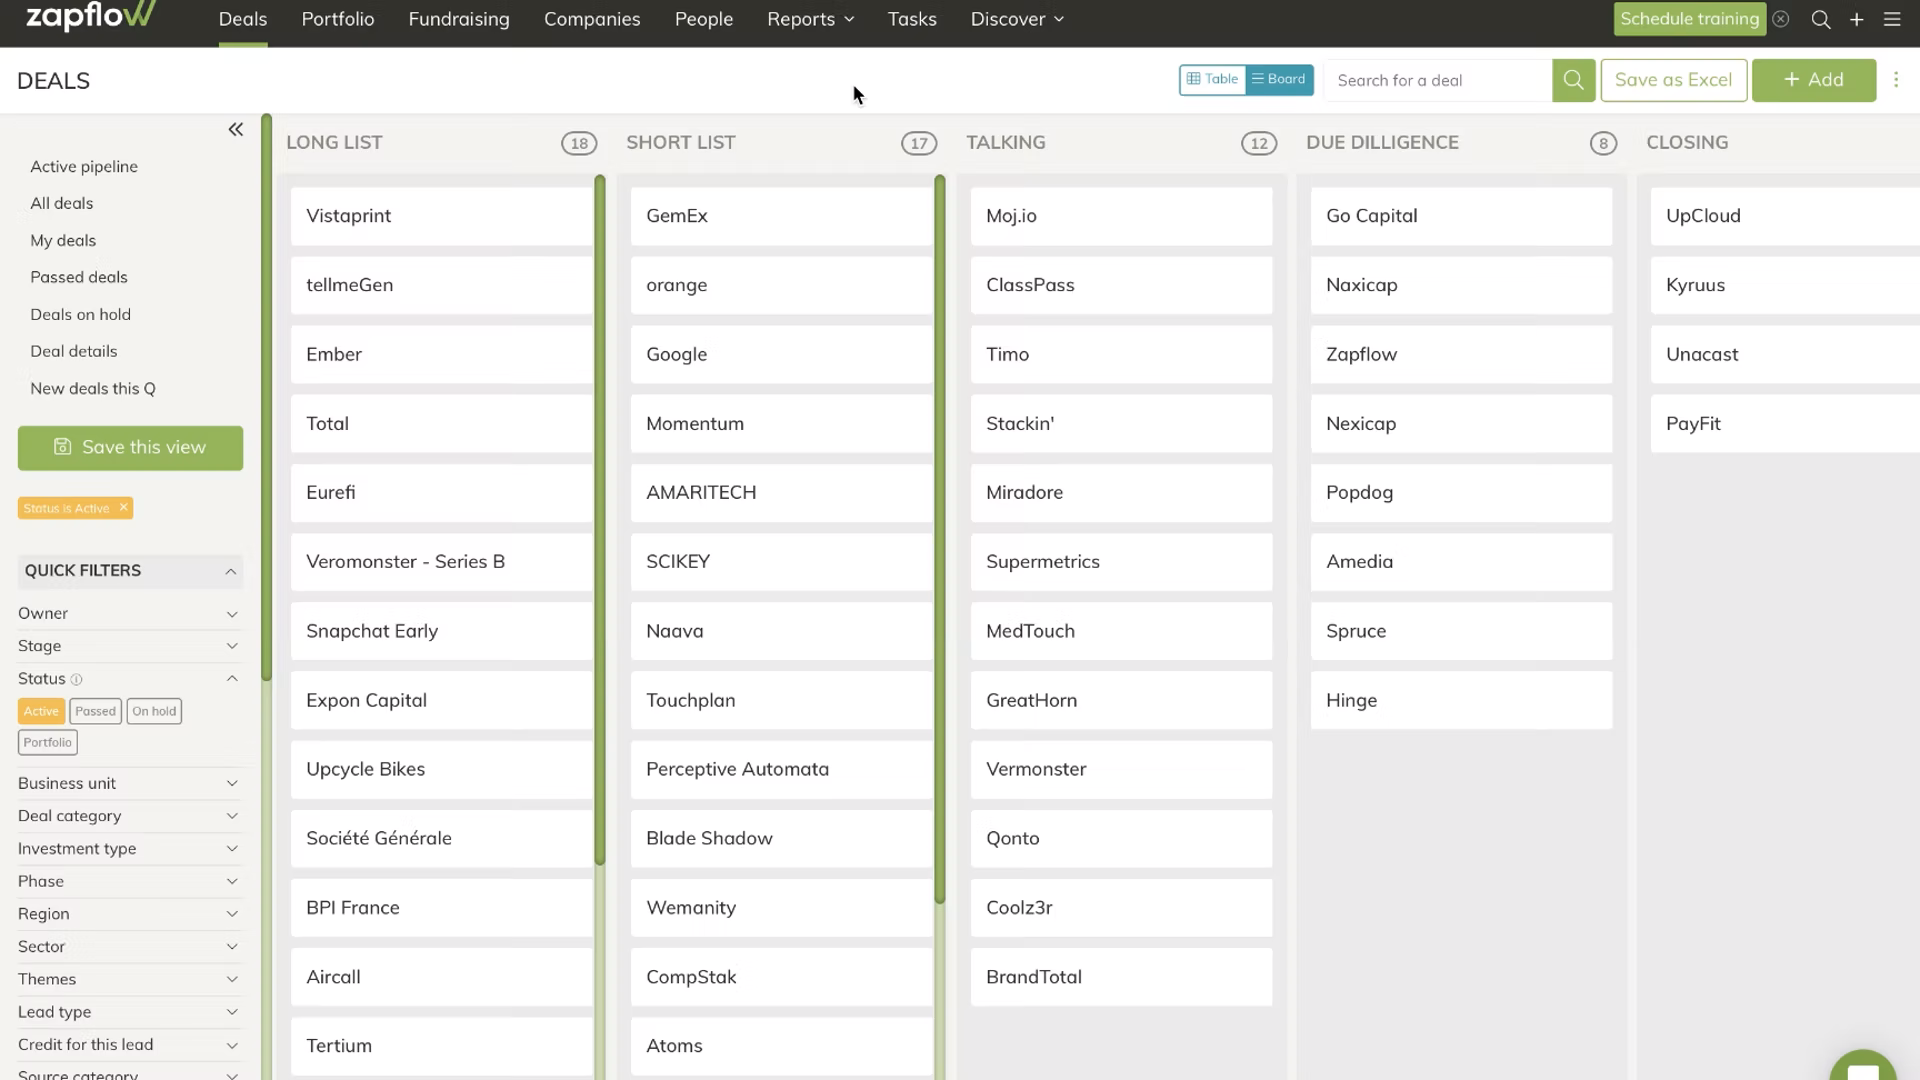This screenshot has height=1080, width=1920.
Task: Open the Companies tab
Action: pos(592,19)
